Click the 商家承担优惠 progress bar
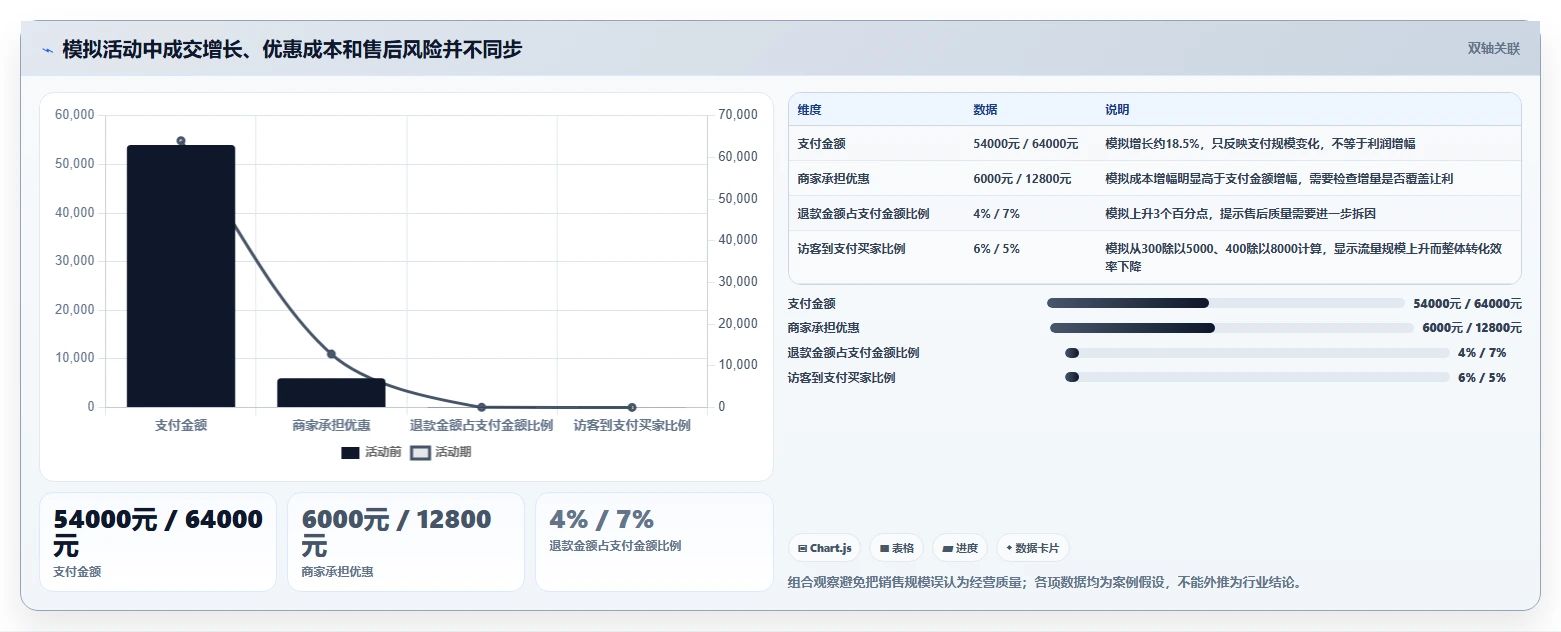The height and width of the screenshot is (632, 1561). pyautogui.click(x=1232, y=328)
